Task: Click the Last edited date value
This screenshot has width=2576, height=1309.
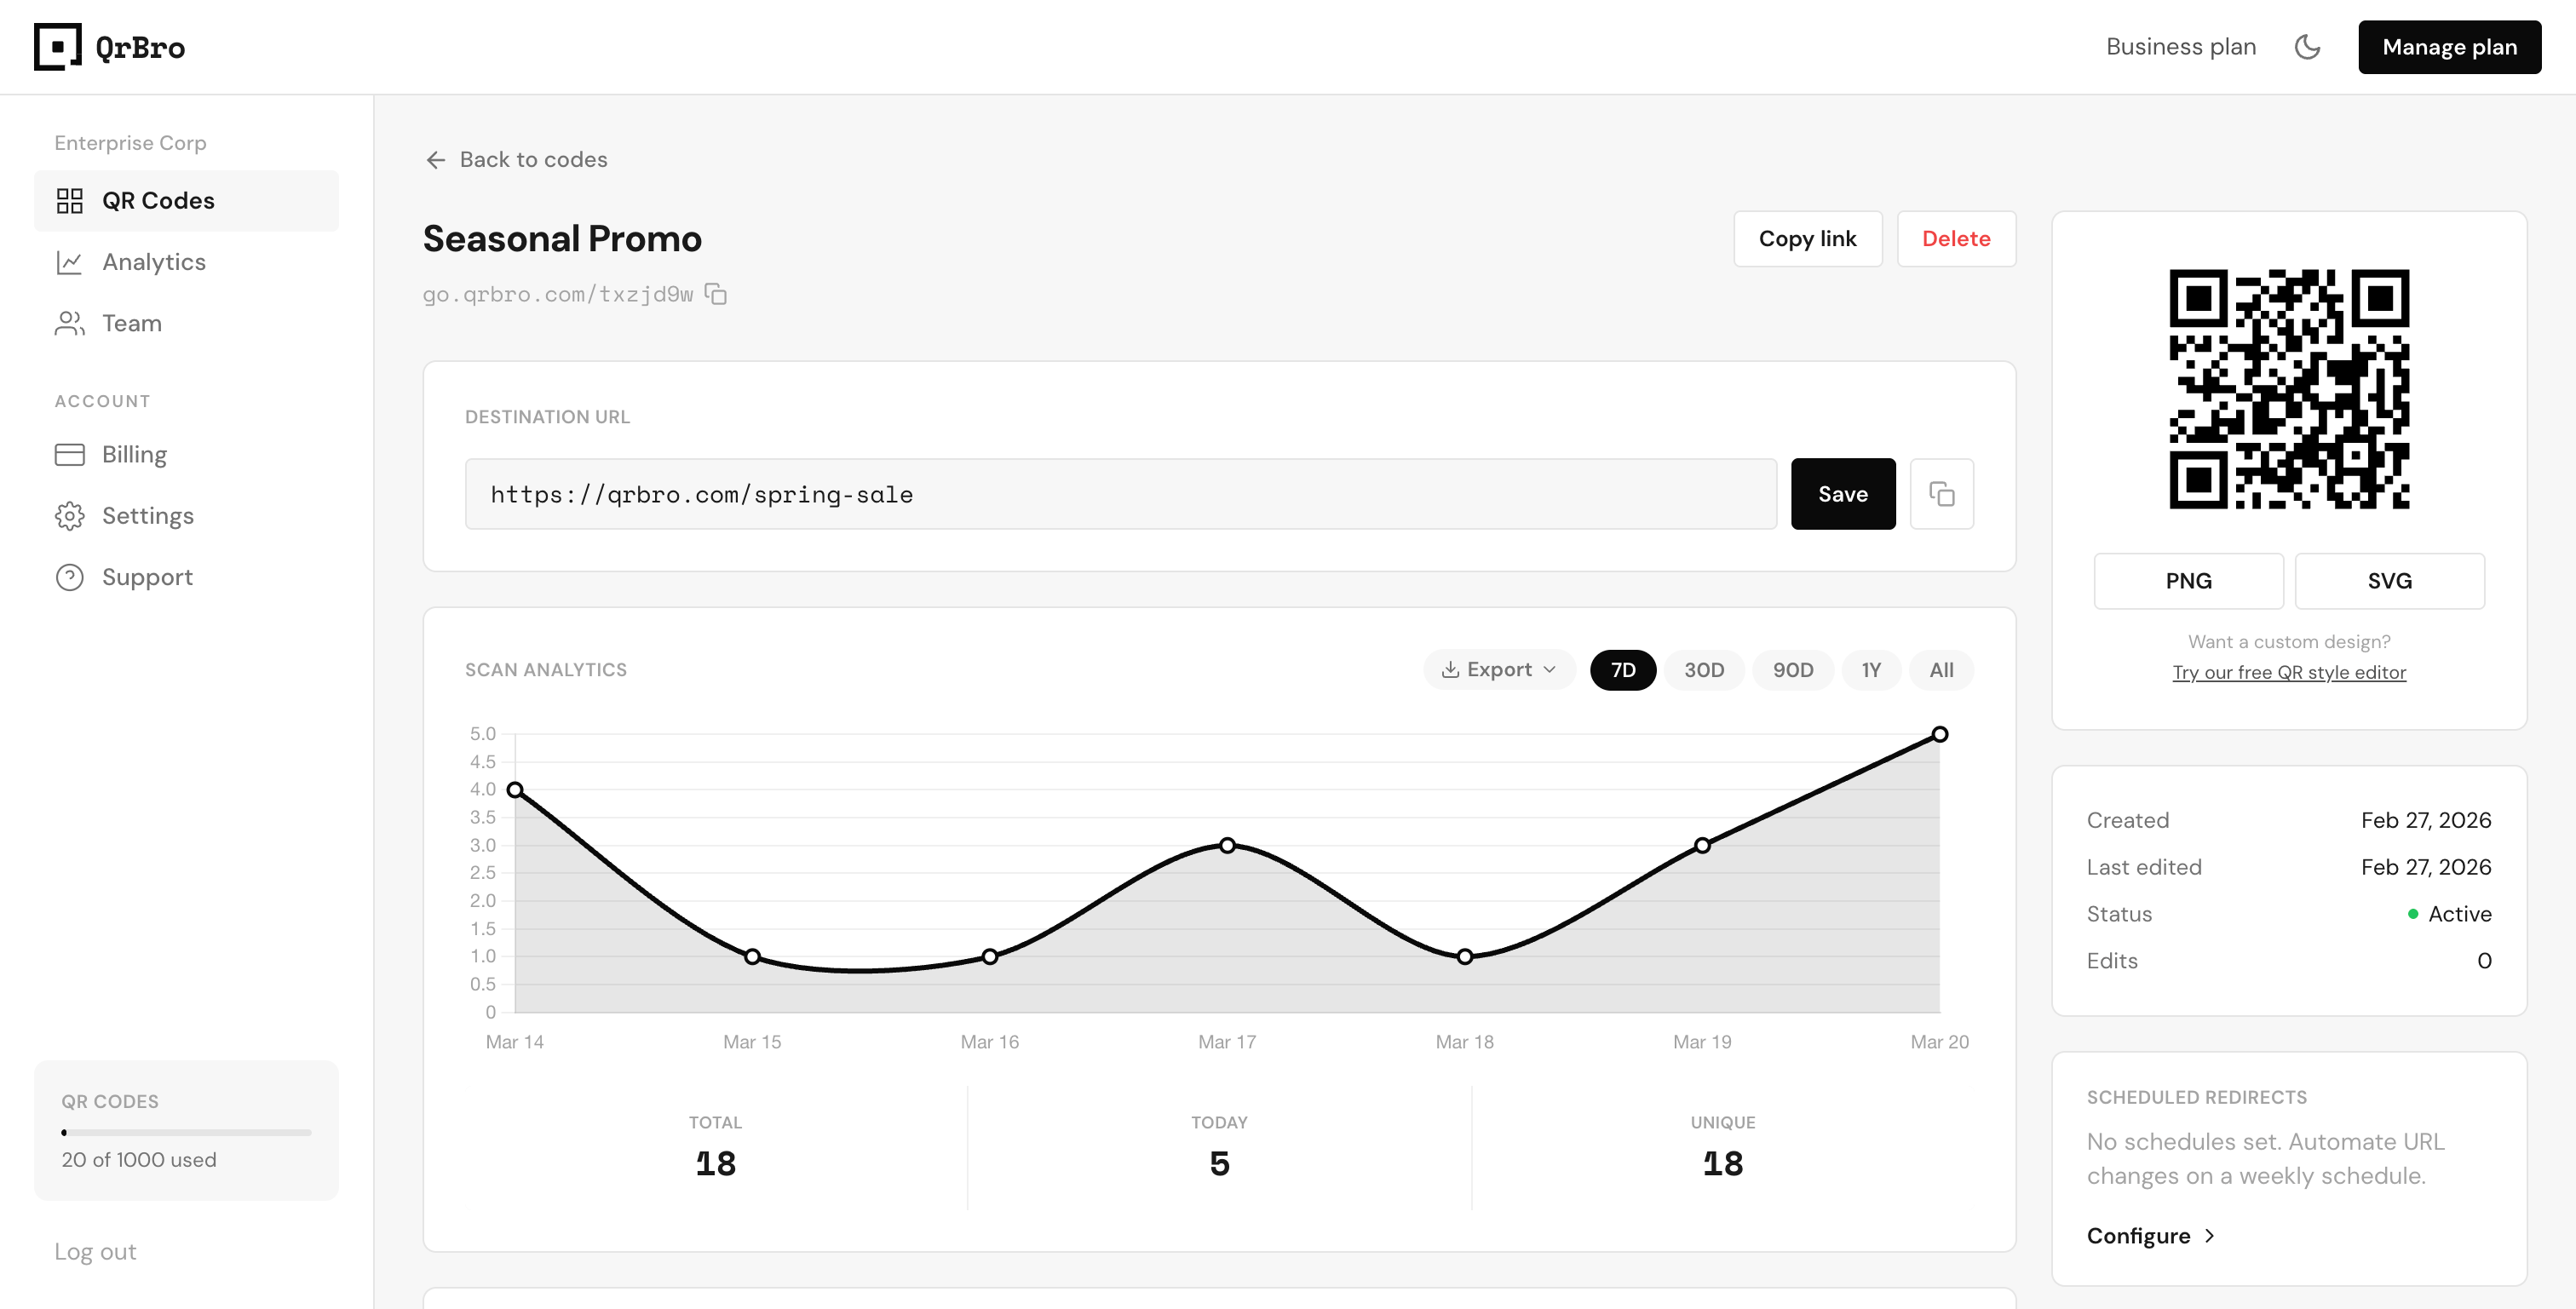Action: pyautogui.click(x=2425, y=868)
